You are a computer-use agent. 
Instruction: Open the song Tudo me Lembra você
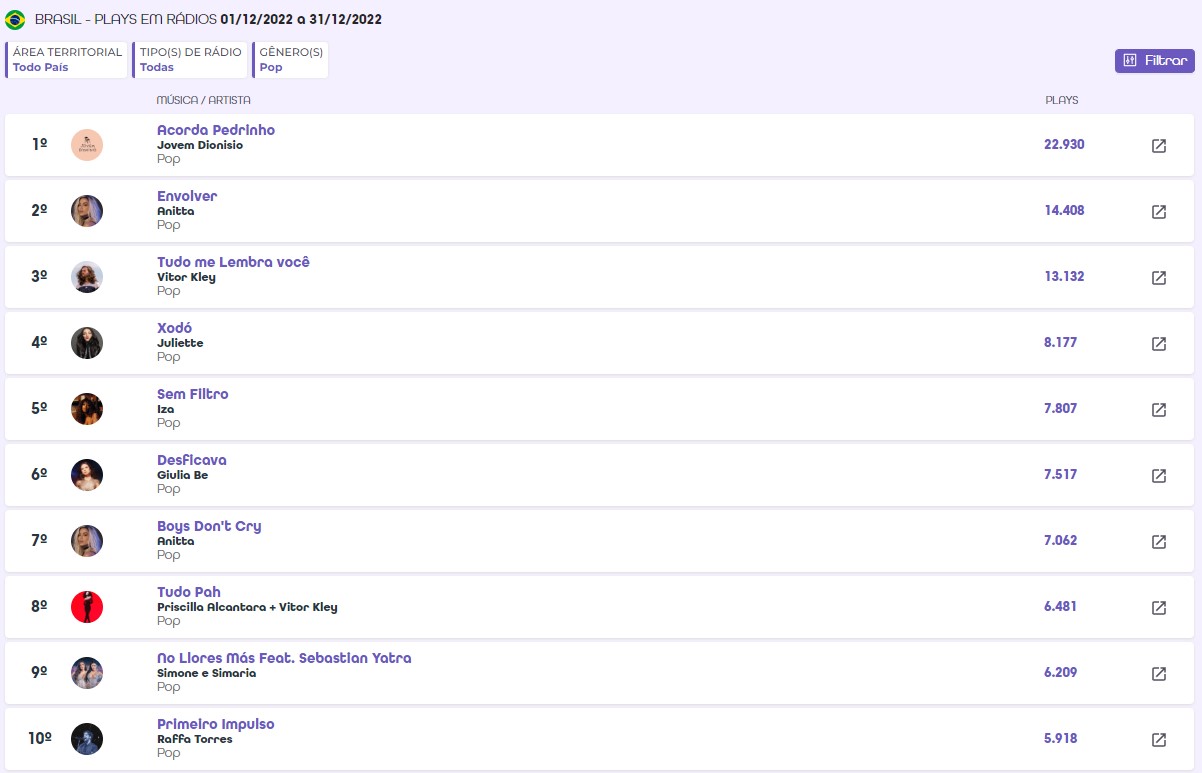(x=233, y=262)
